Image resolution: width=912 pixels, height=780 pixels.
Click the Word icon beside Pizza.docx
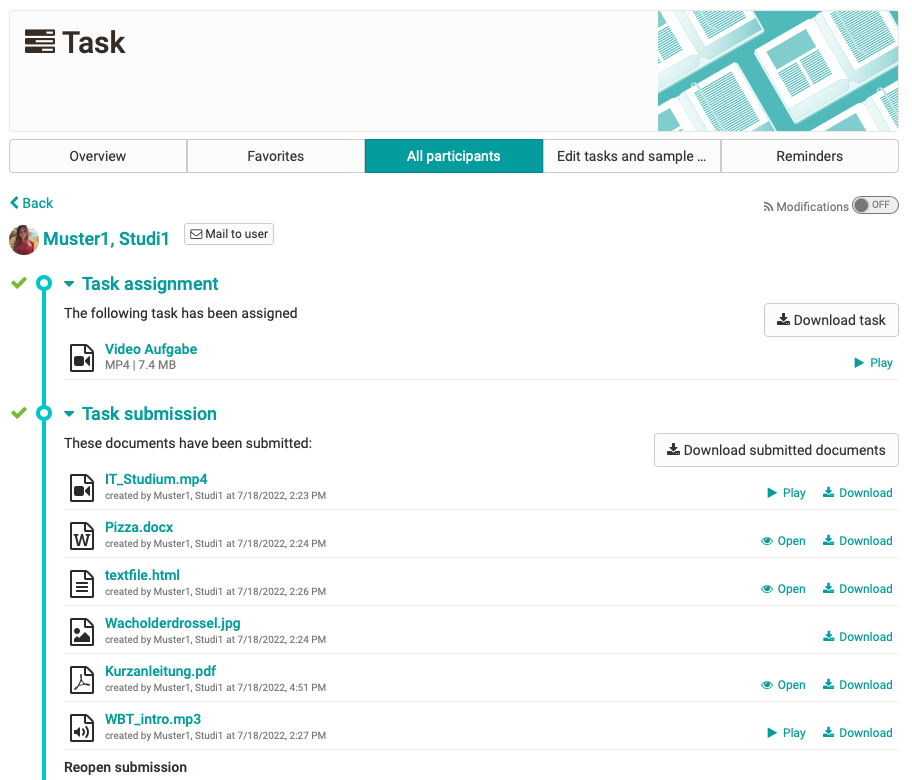tap(81, 535)
